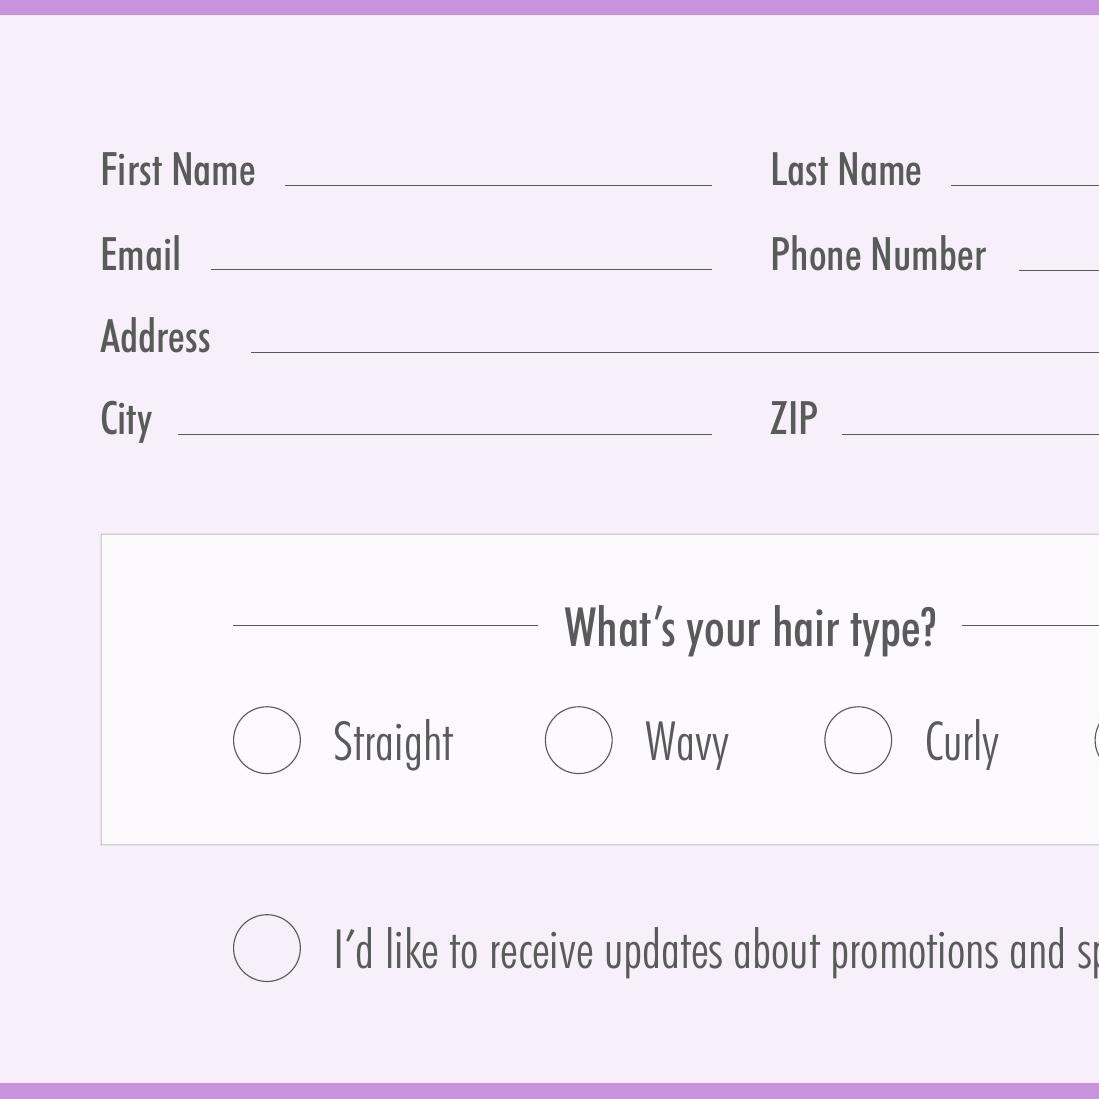This screenshot has width=1099, height=1099.
Task: Click the Last Name input line
Action: tap(1030, 180)
